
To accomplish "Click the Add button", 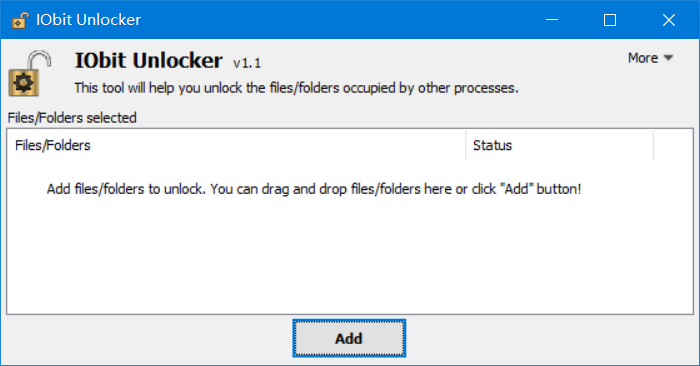I will [x=349, y=338].
